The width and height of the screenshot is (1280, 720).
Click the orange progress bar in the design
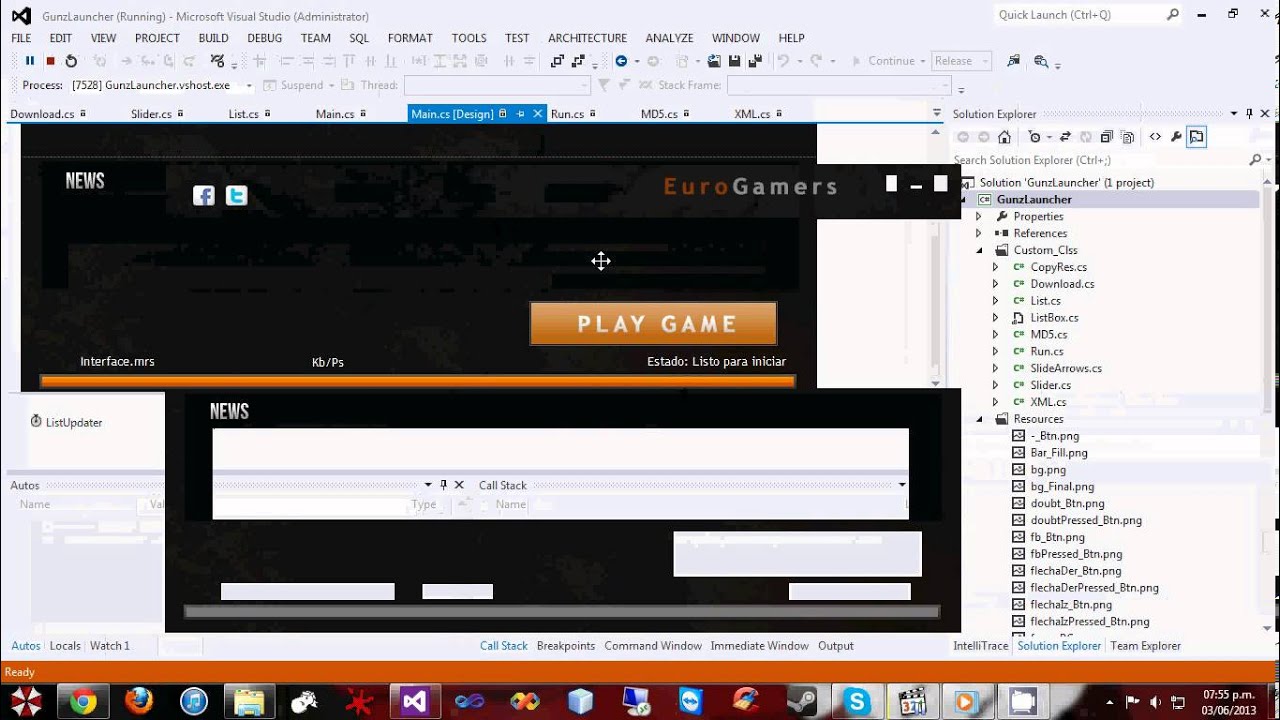click(418, 381)
